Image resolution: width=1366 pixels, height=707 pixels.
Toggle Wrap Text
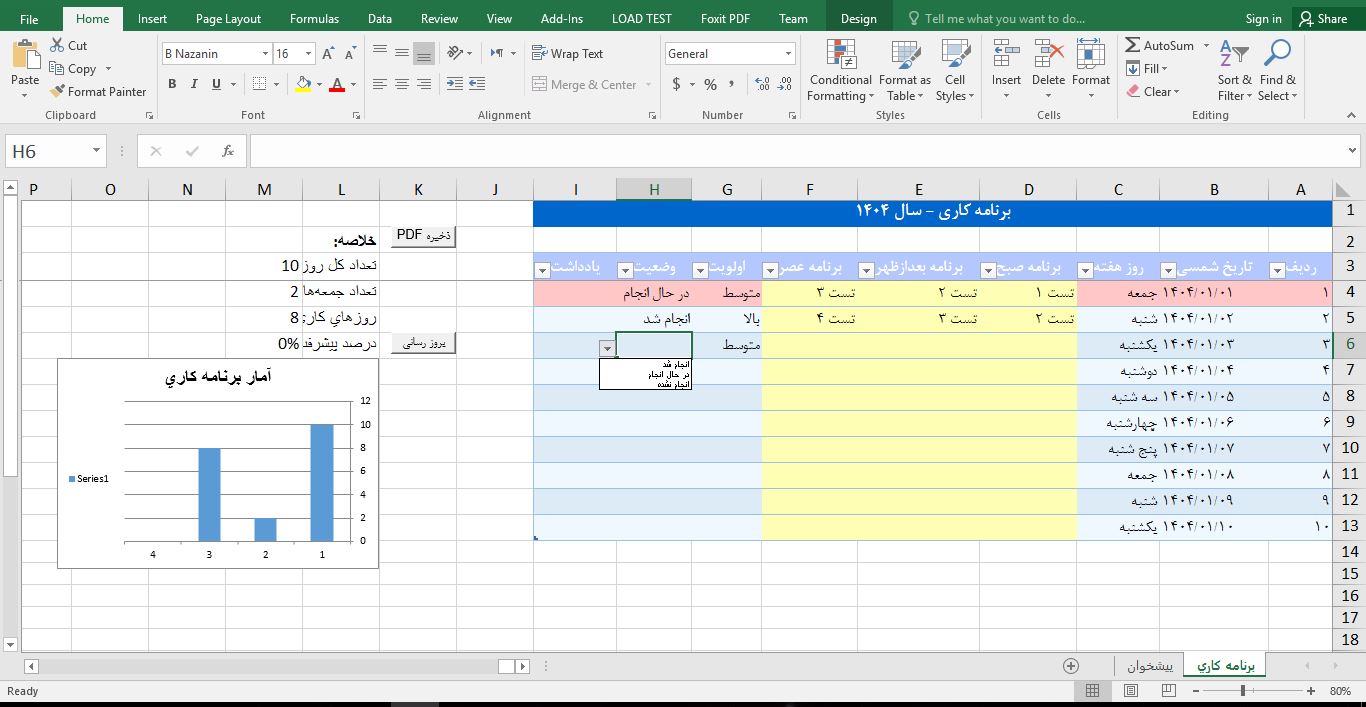coord(567,53)
